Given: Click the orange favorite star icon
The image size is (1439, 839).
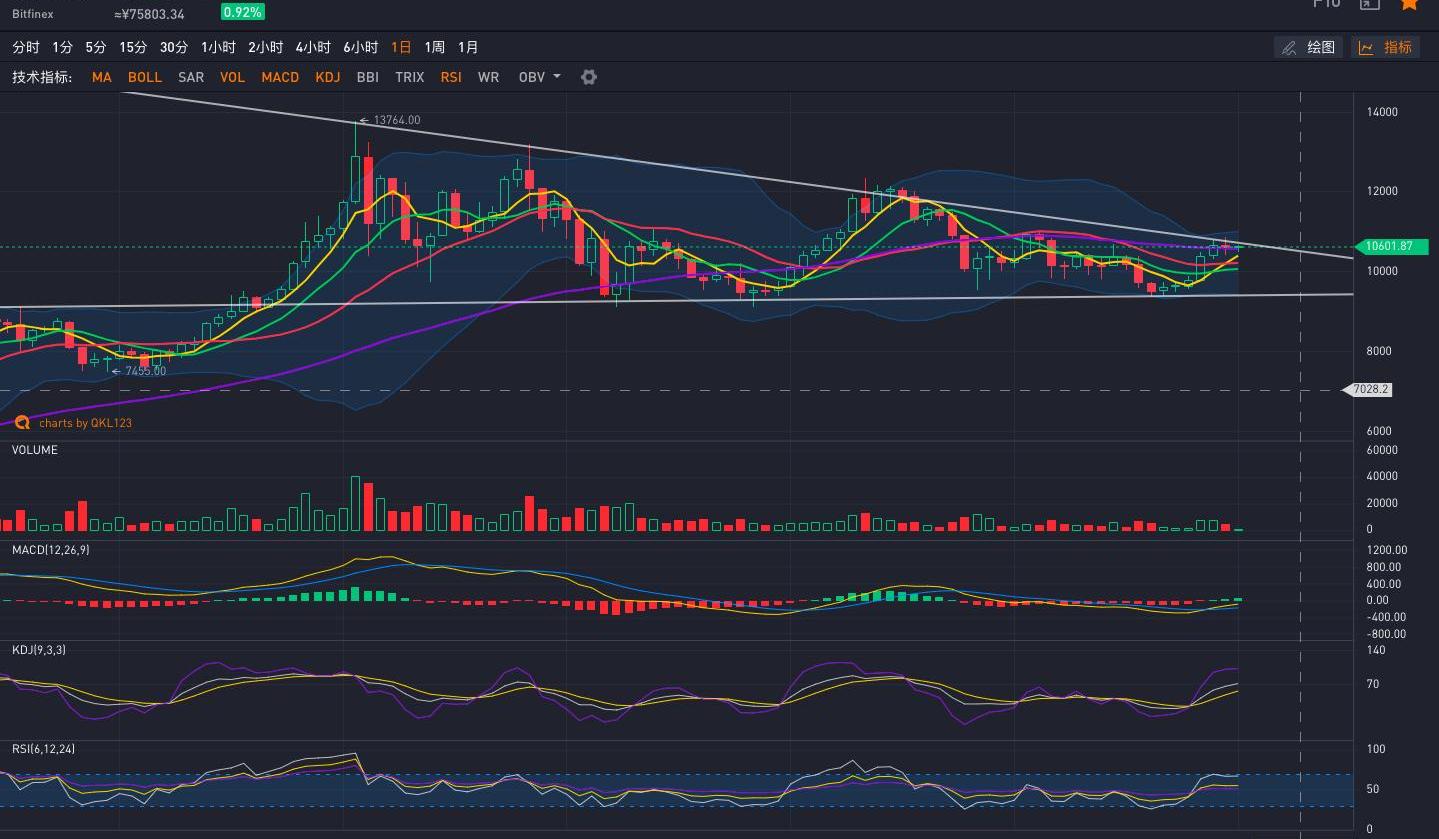Looking at the screenshot, I should point(1409,4).
